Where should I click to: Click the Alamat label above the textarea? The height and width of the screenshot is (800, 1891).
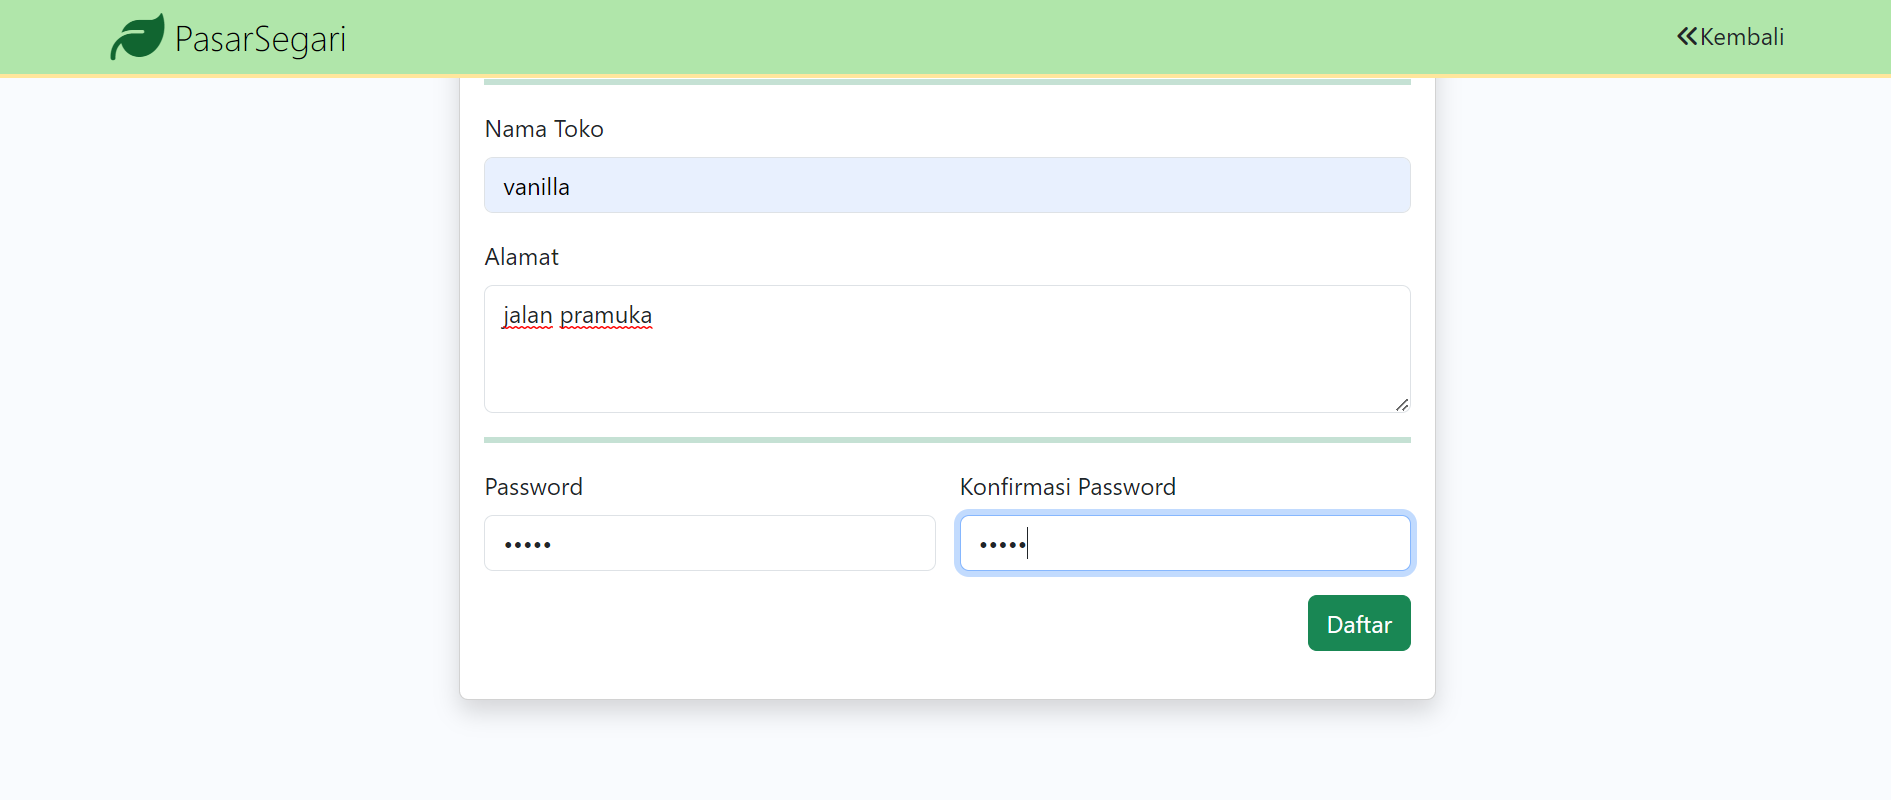coord(521,257)
